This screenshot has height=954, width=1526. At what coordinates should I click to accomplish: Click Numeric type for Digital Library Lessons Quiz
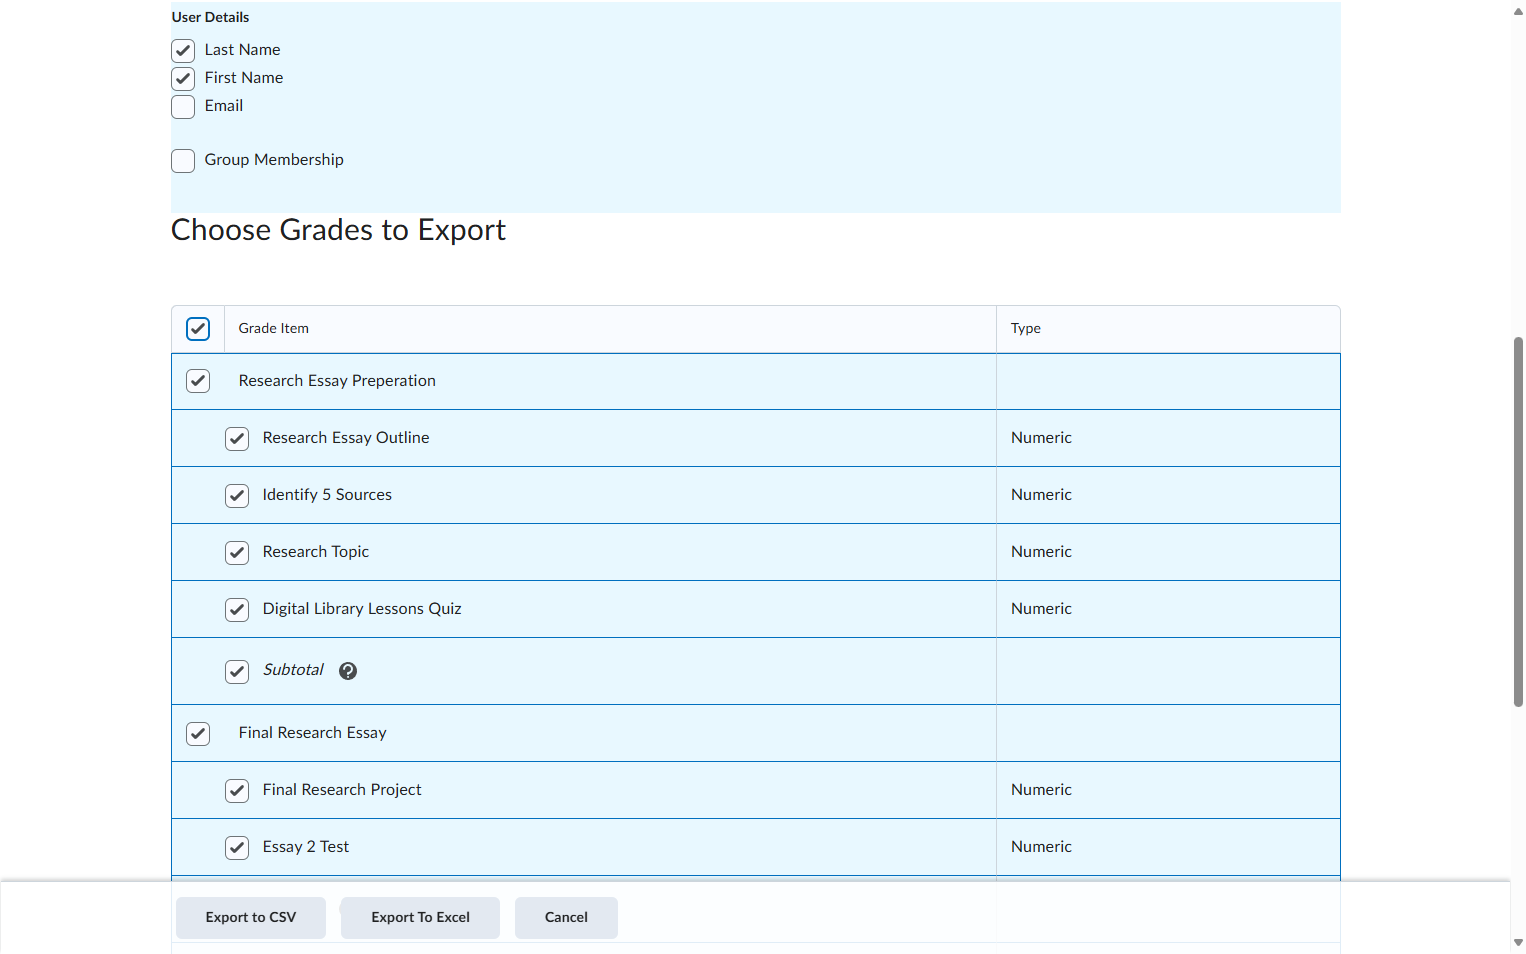click(1041, 609)
